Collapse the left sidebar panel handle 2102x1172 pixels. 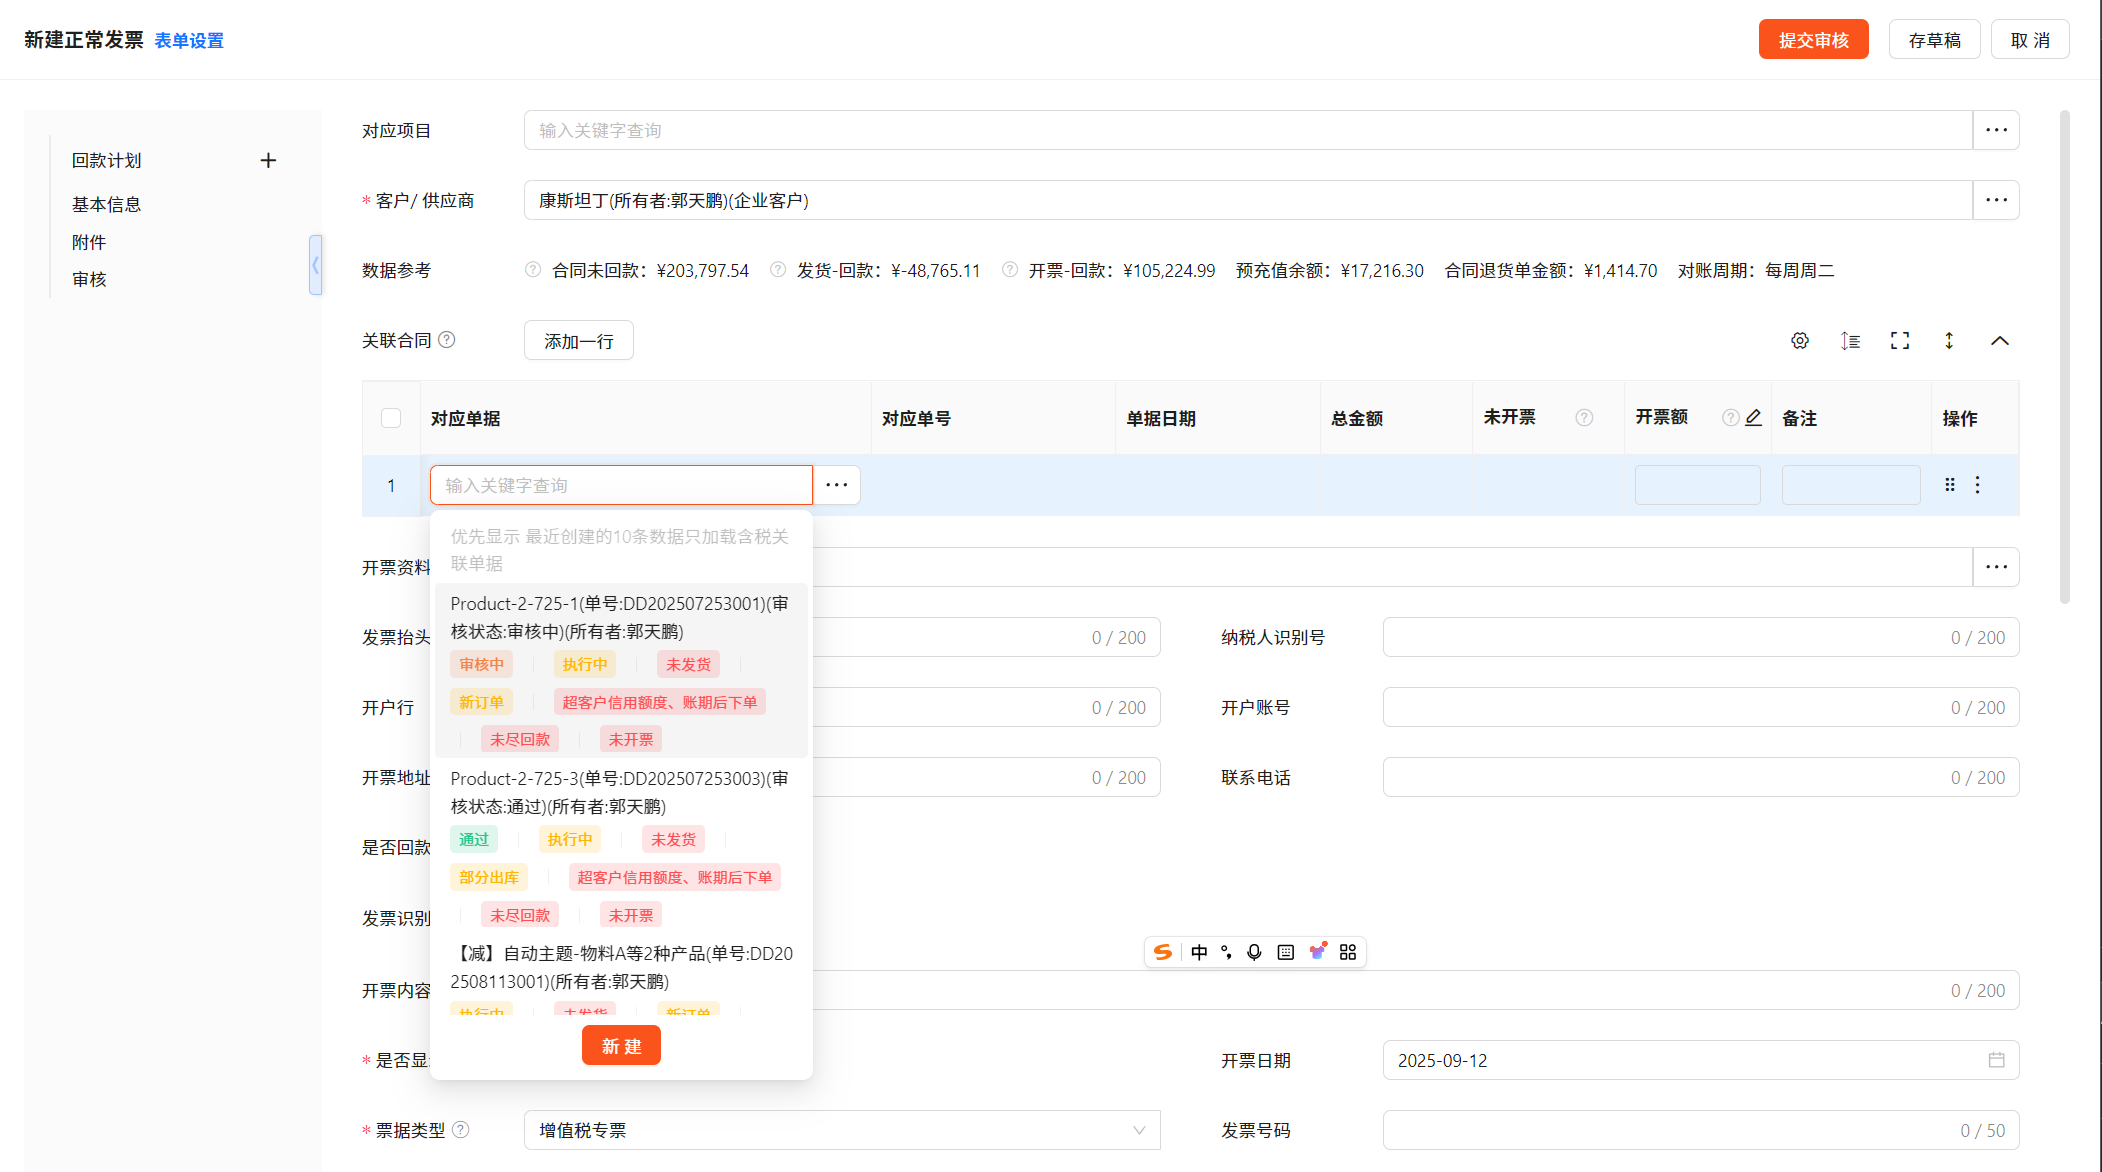click(315, 265)
